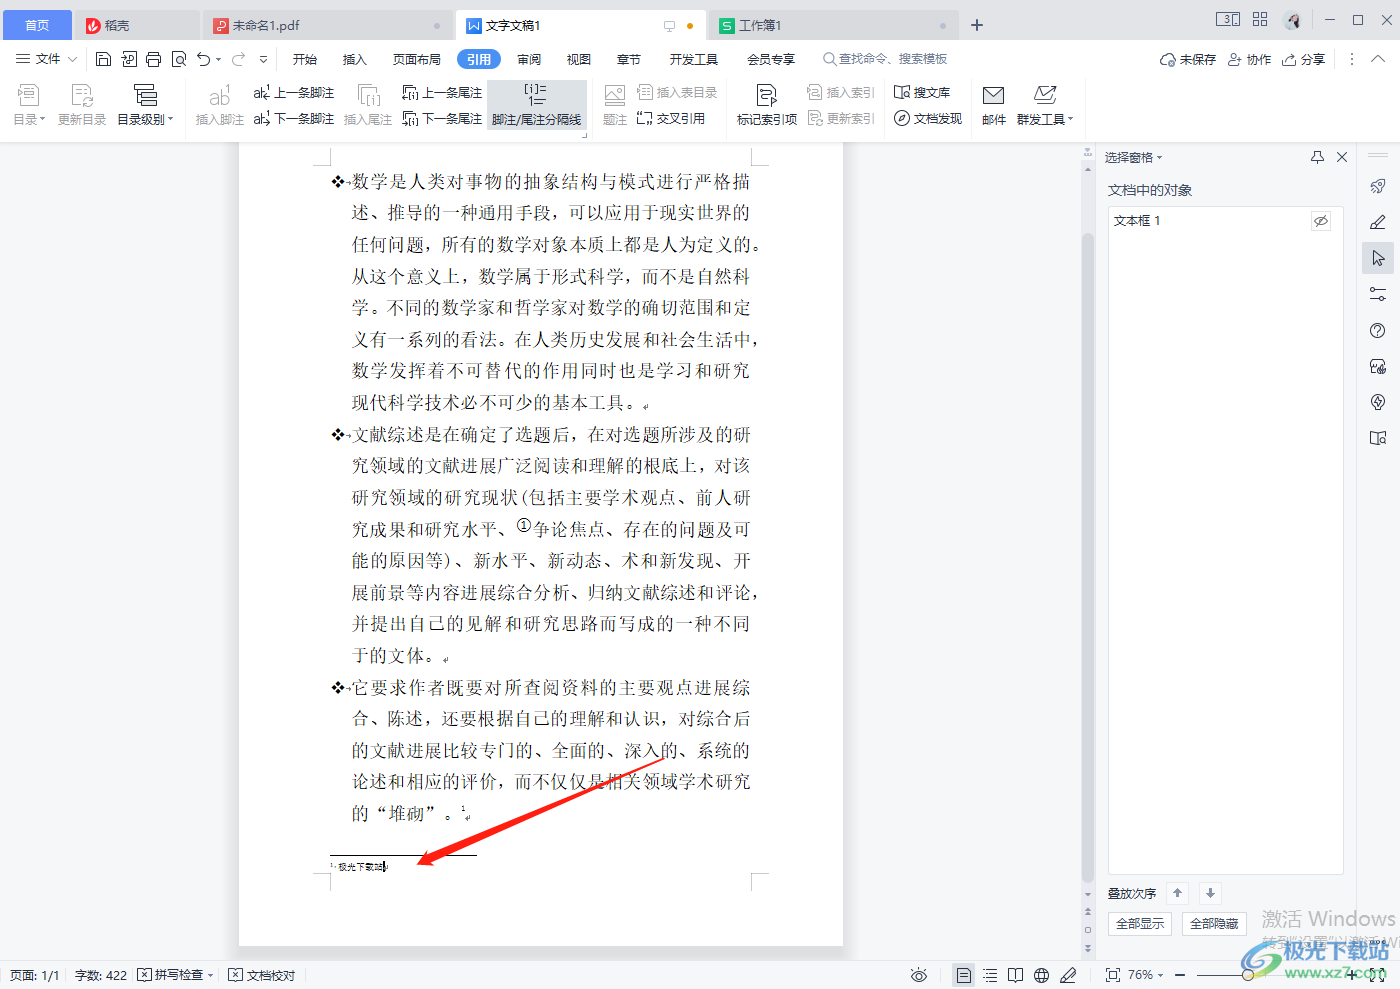The image size is (1400, 989).
Task: Open the 选择窗格 dropdown in side panel
Action: tap(1131, 157)
